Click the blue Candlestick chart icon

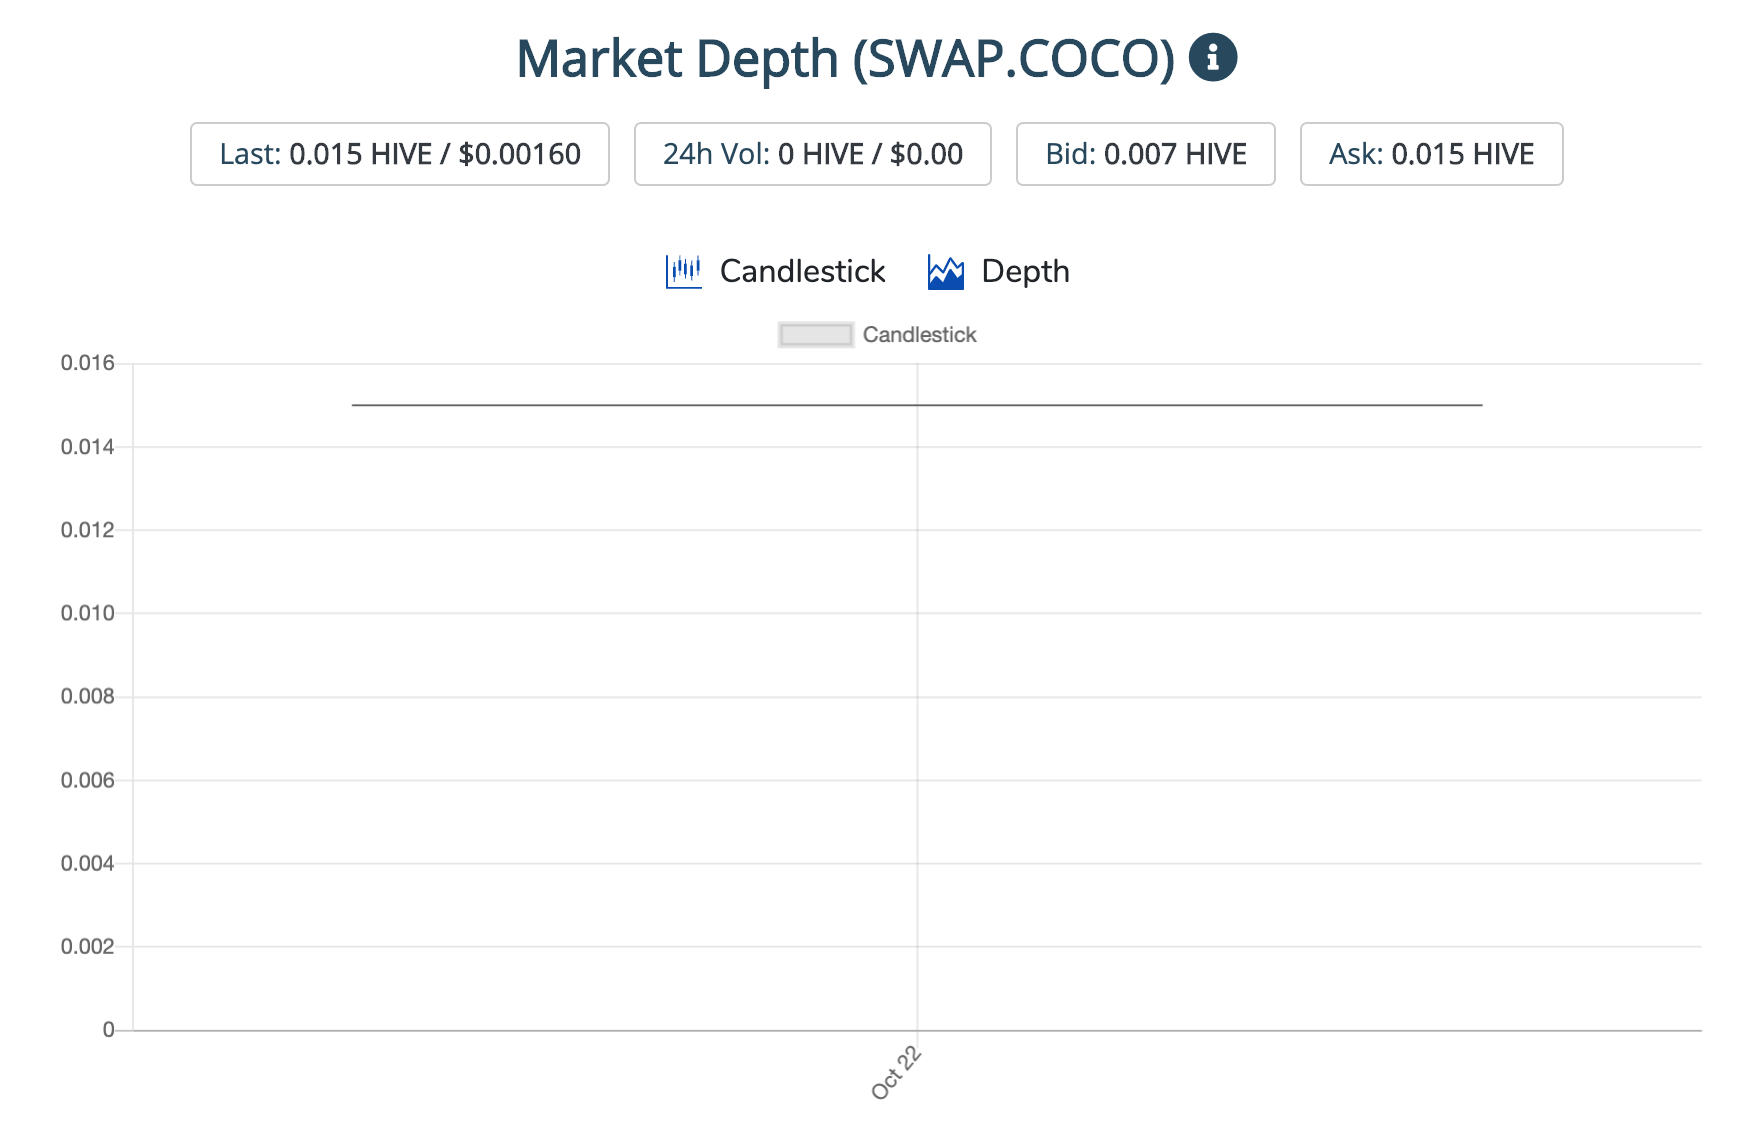(x=683, y=271)
